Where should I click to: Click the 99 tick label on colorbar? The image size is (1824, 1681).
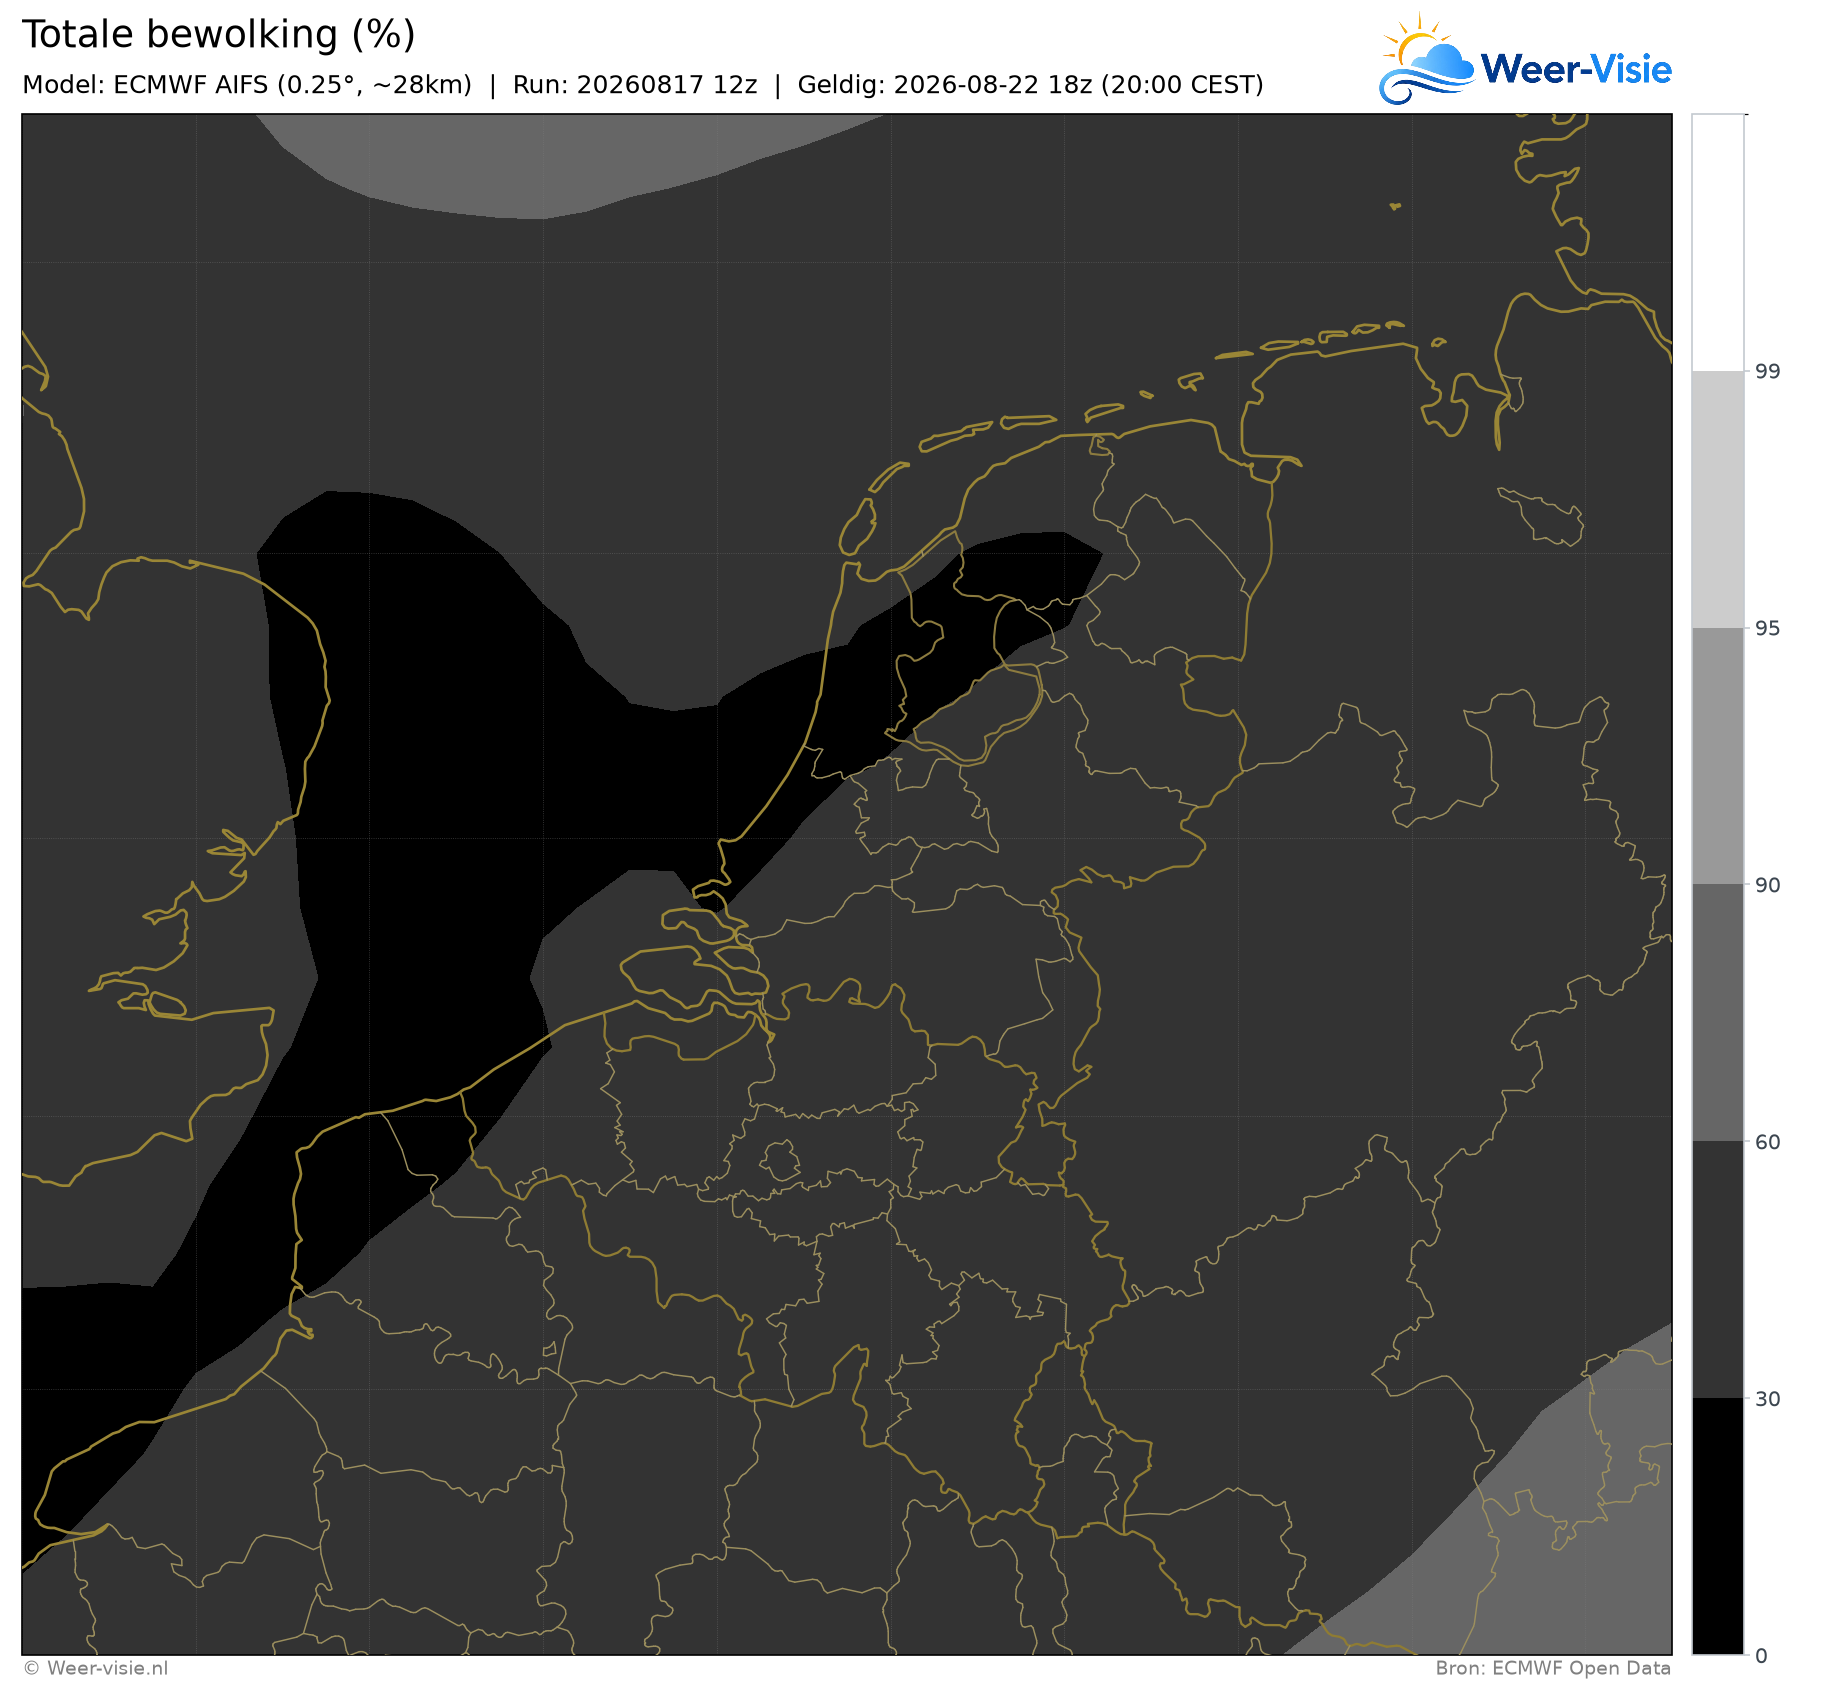coord(1768,372)
